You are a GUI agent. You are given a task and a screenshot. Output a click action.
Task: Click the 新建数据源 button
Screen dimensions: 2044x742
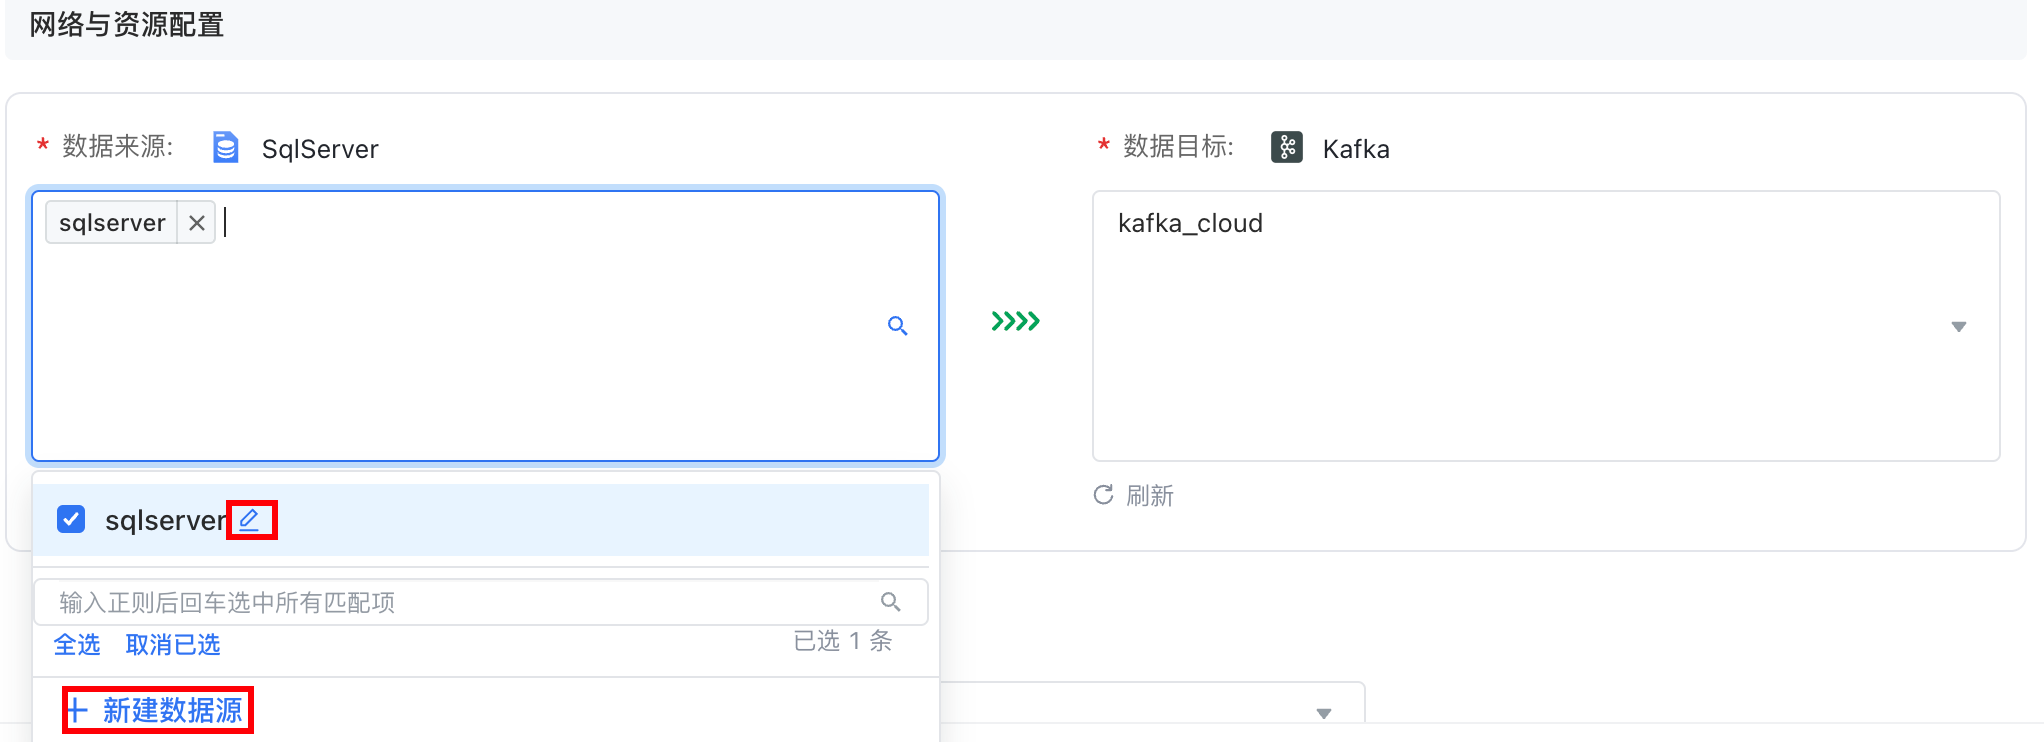coord(171,710)
